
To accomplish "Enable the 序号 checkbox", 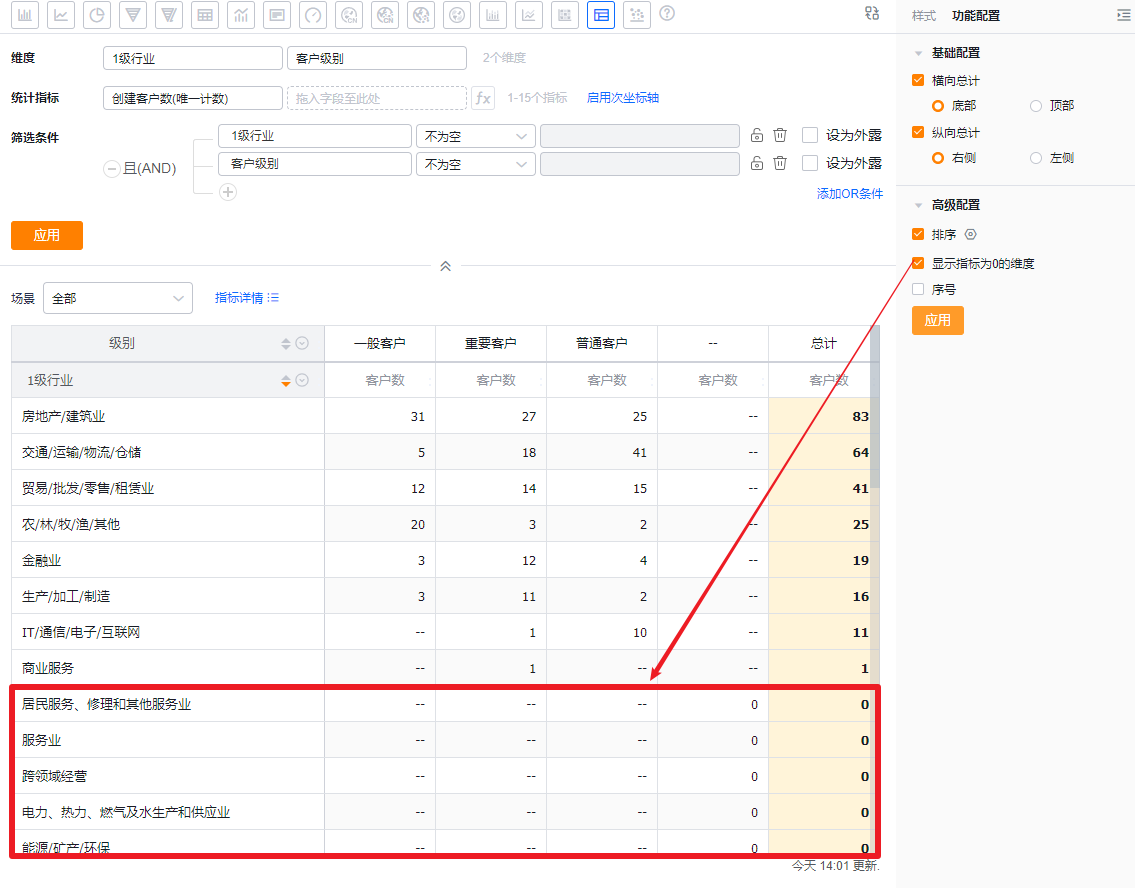I will pyautogui.click(x=918, y=289).
